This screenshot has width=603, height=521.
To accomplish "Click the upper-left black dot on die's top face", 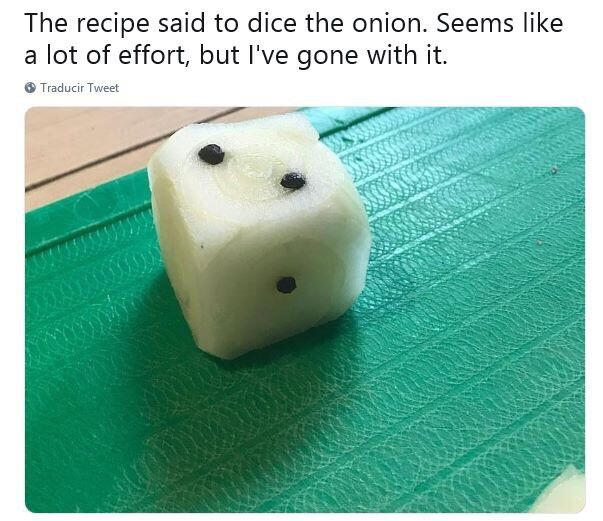I will [211, 154].
